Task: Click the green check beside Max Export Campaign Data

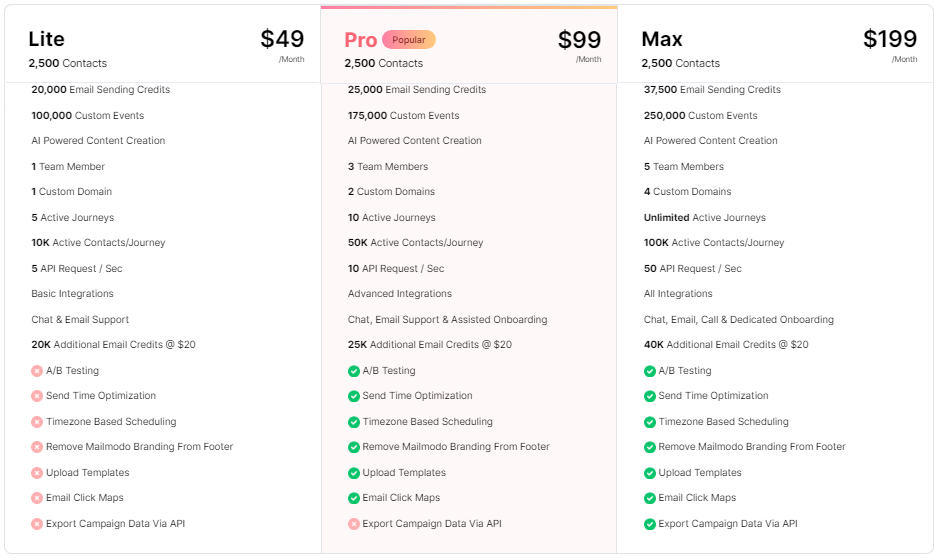Action: pos(650,524)
